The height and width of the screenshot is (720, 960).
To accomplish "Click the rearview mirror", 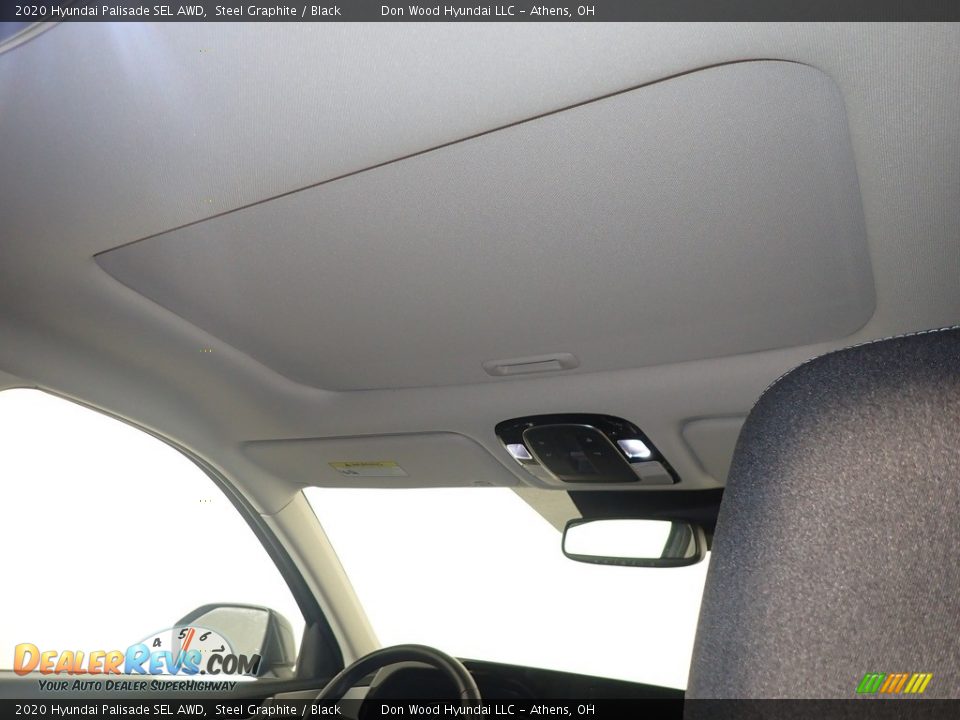I will click(632, 541).
